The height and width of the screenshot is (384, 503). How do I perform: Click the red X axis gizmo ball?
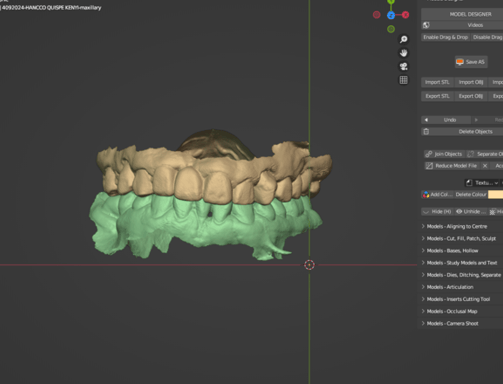pos(405,15)
